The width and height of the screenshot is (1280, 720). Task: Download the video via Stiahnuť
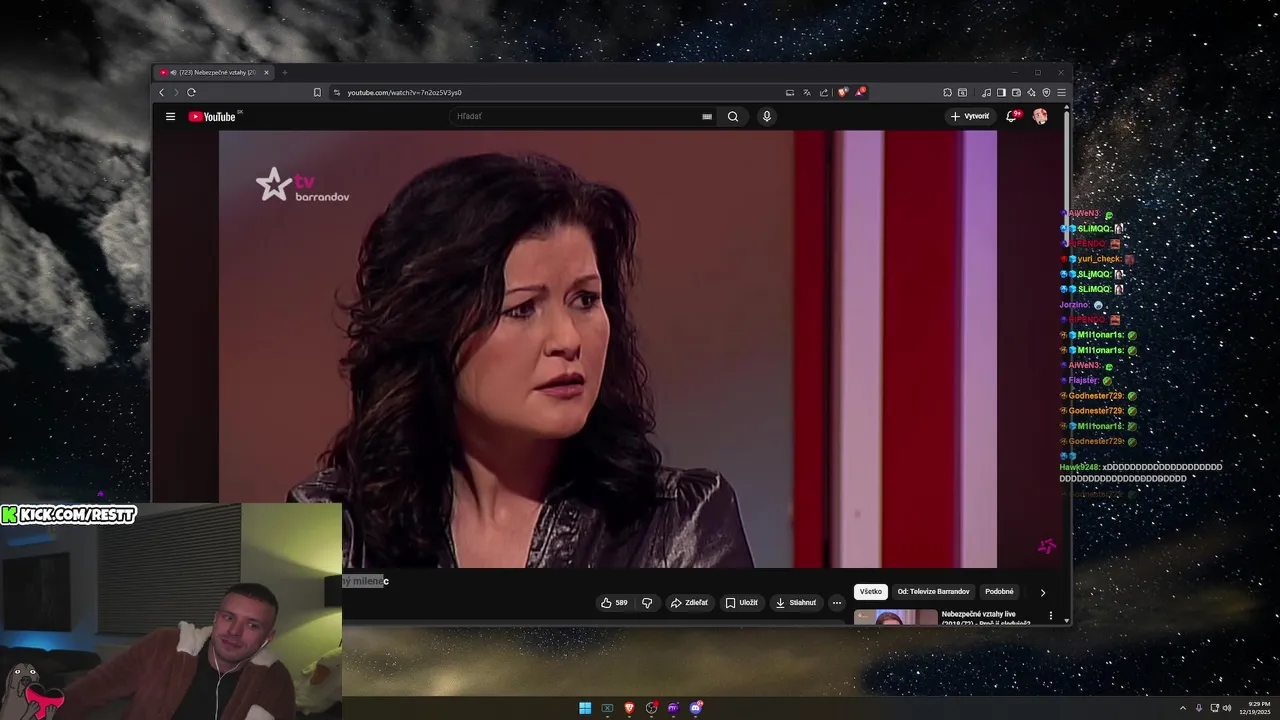[x=796, y=602]
